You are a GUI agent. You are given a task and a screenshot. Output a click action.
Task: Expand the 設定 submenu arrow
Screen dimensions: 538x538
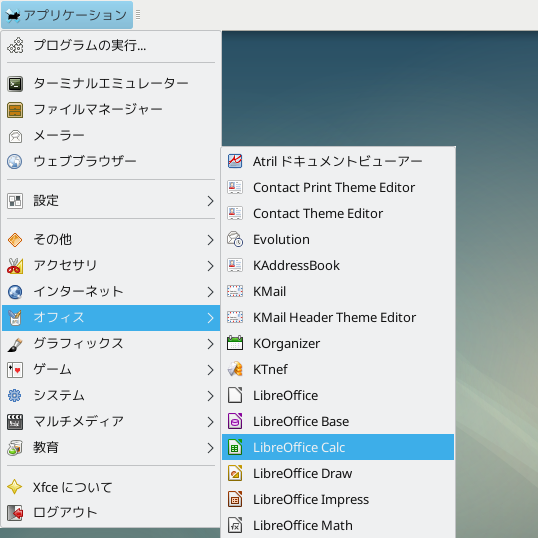click(x=211, y=201)
